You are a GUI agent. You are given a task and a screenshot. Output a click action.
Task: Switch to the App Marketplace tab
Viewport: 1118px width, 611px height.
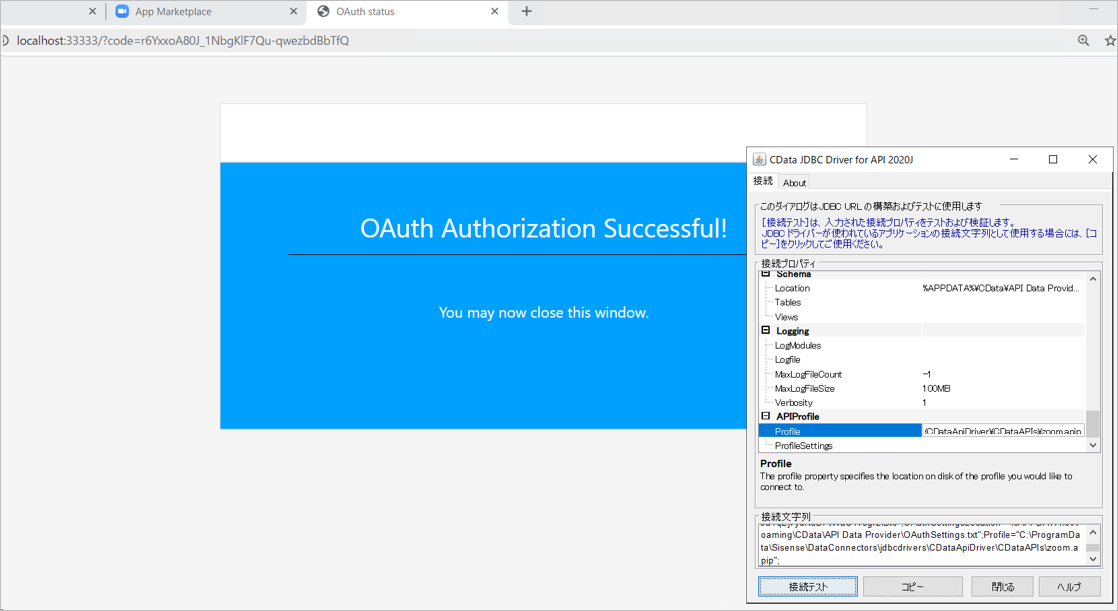(207, 11)
